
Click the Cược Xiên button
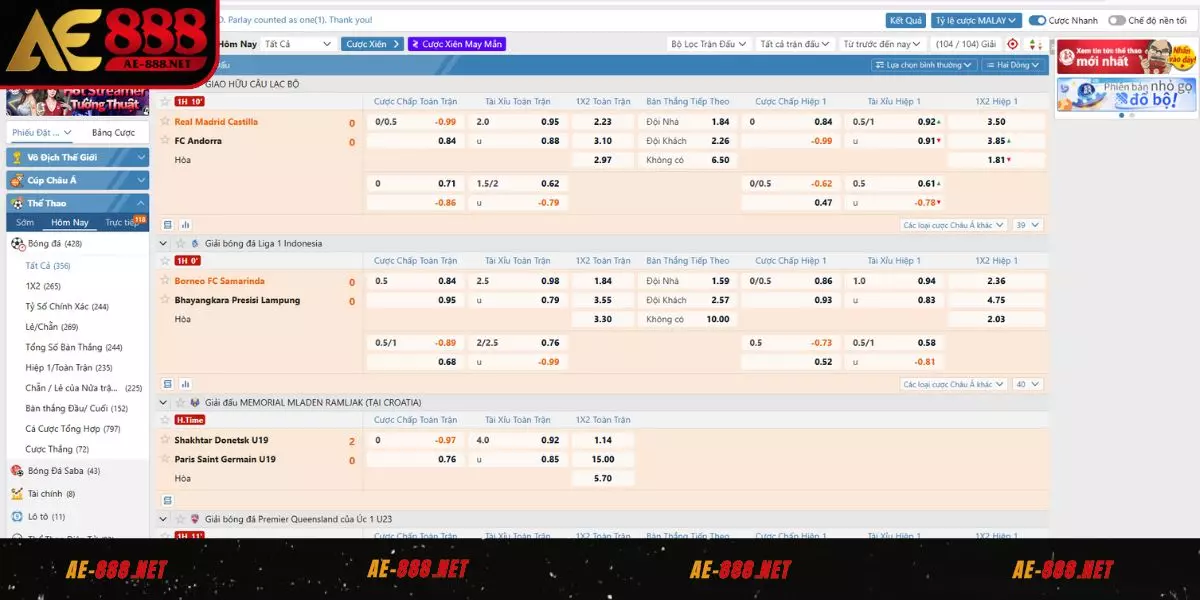pos(372,44)
